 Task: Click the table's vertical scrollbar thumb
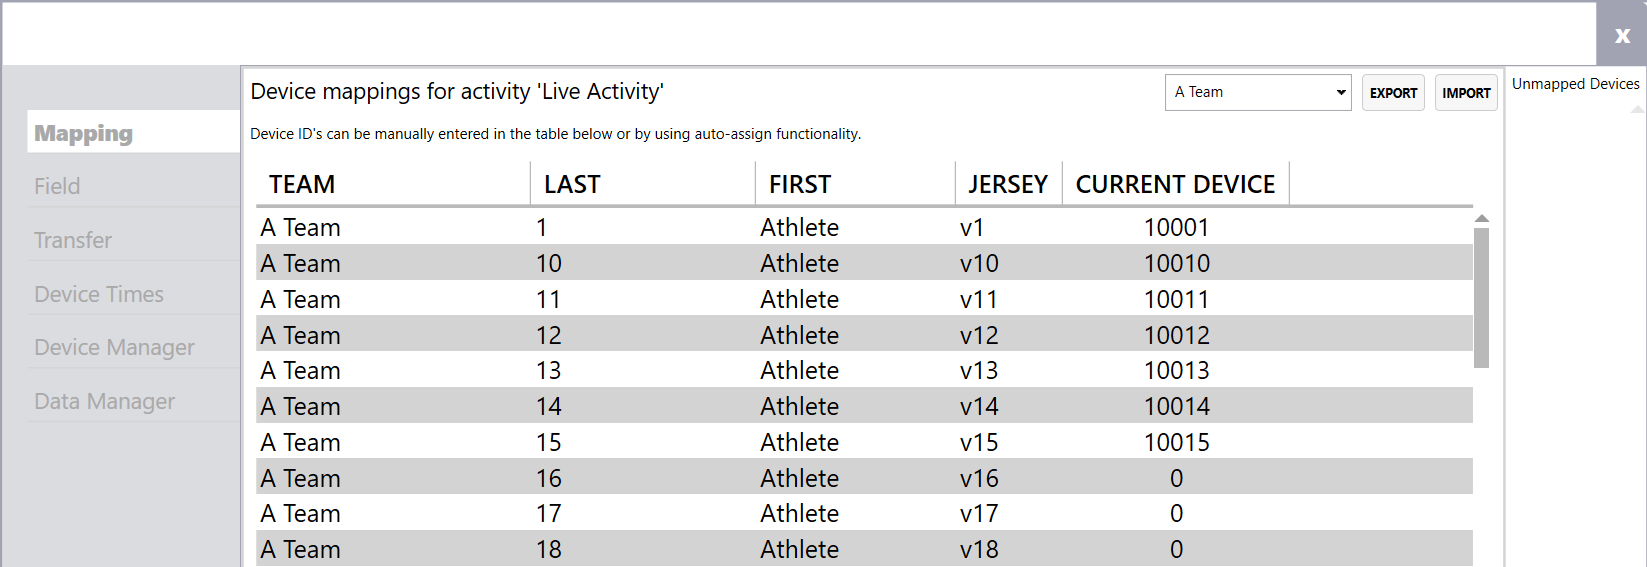(x=1482, y=298)
